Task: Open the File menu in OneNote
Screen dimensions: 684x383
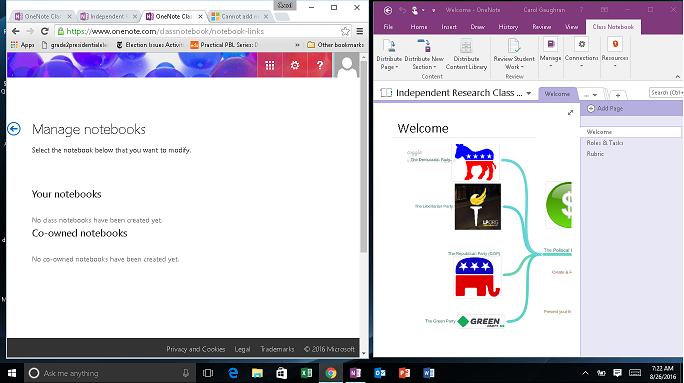Action: click(388, 27)
